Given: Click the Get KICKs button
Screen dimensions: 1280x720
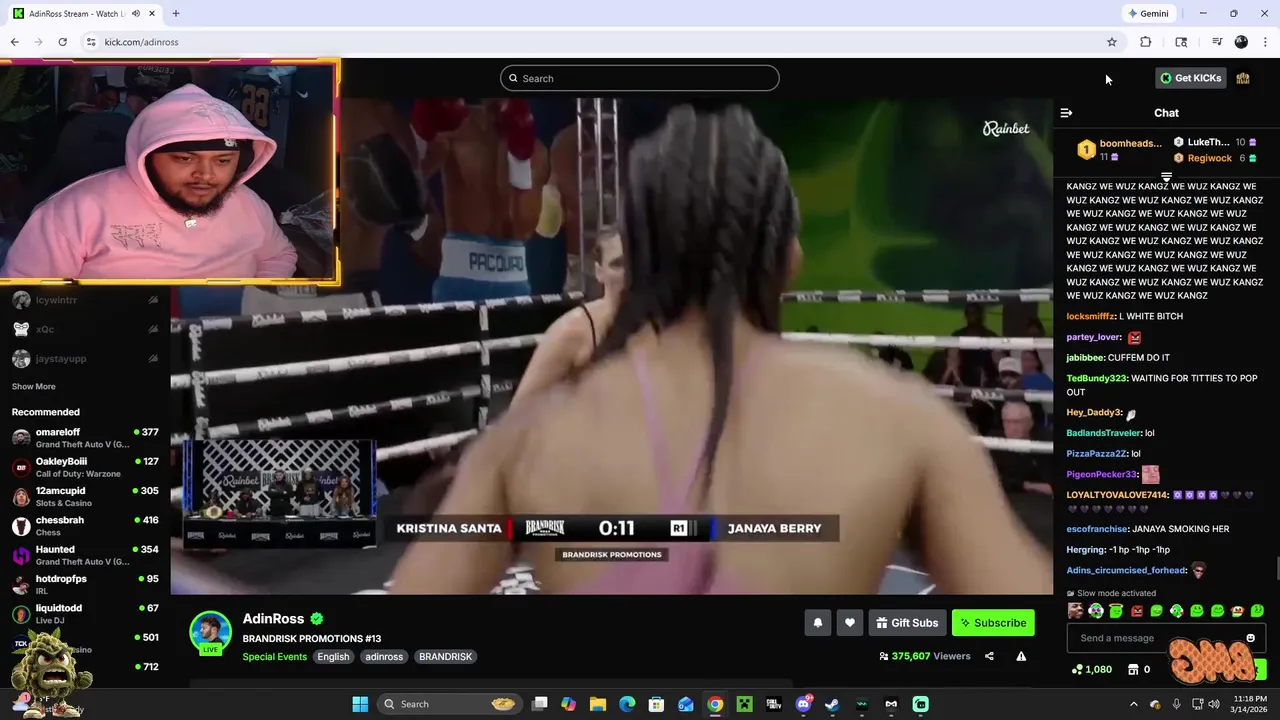Looking at the screenshot, I should pyautogui.click(x=1190, y=78).
